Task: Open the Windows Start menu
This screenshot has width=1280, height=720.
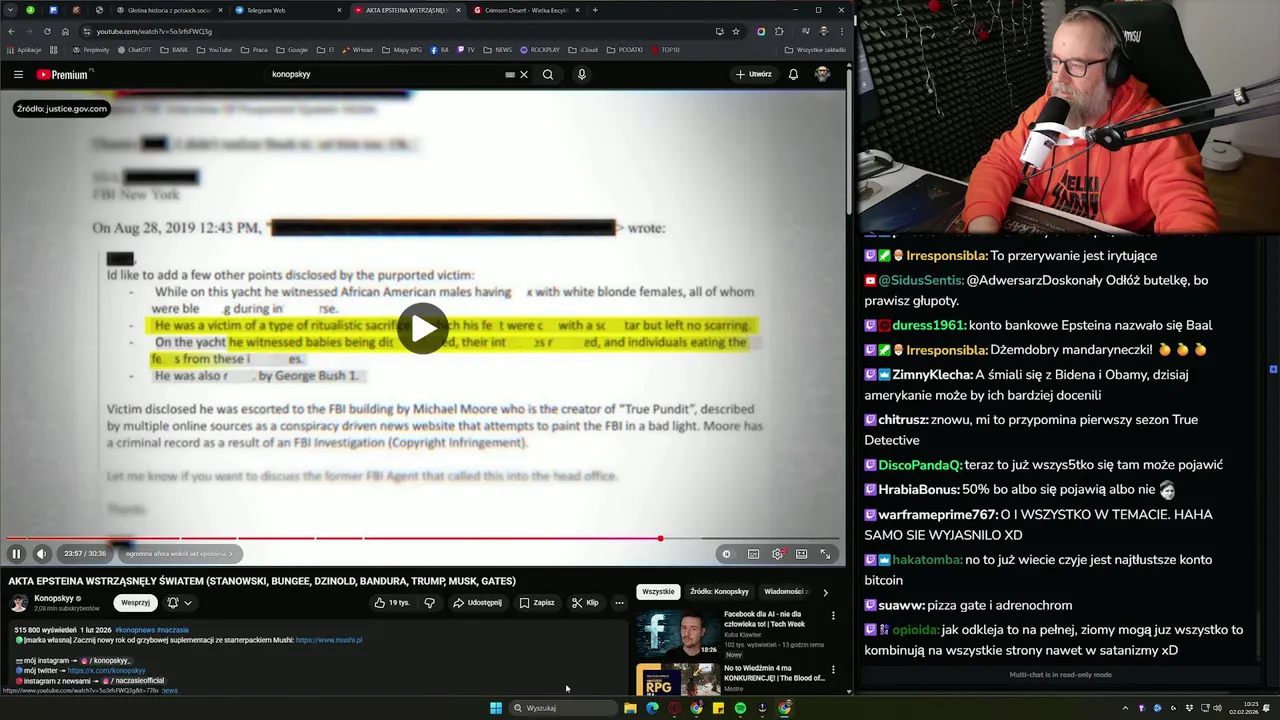Action: [496, 708]
